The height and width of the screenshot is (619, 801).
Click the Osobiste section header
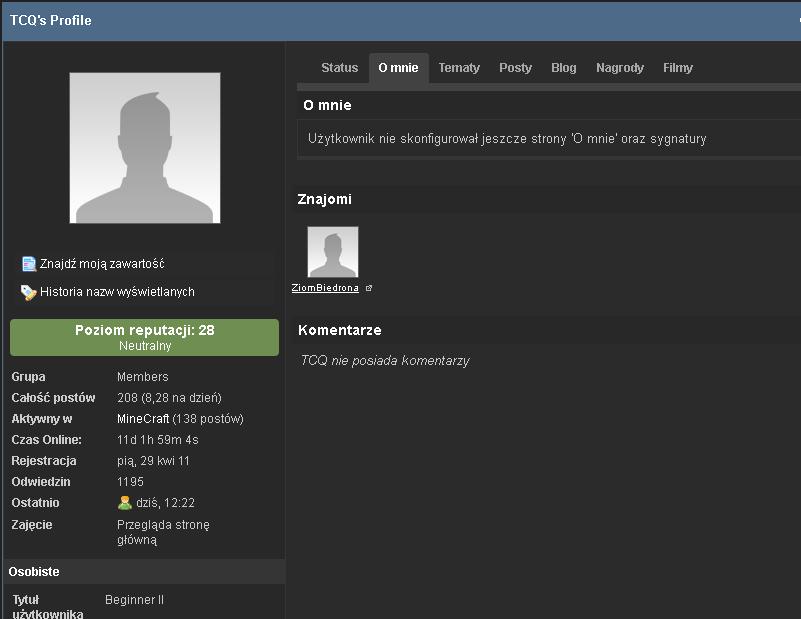145,572
